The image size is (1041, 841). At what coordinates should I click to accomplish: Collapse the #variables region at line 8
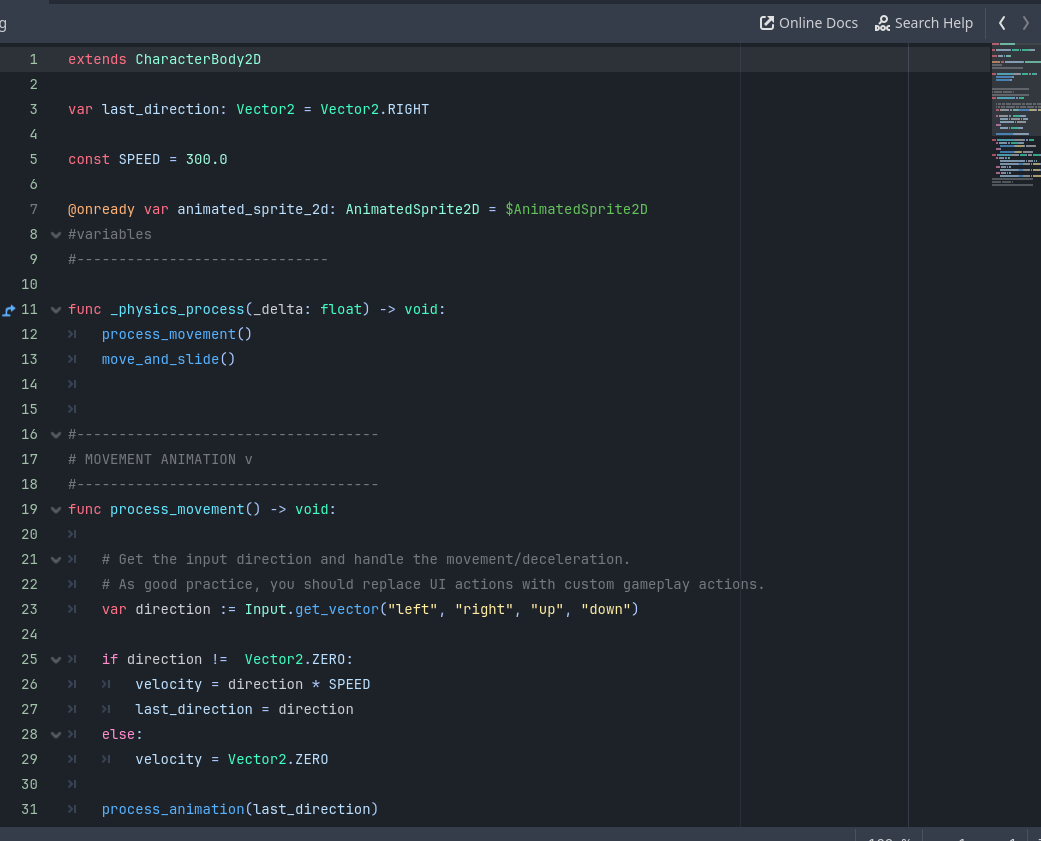coord(56,234)
